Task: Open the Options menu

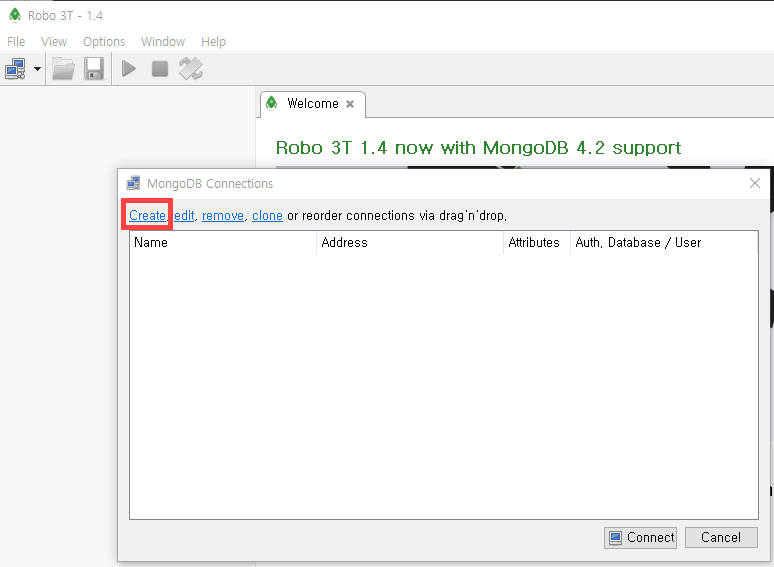Action: pos(104,41)
